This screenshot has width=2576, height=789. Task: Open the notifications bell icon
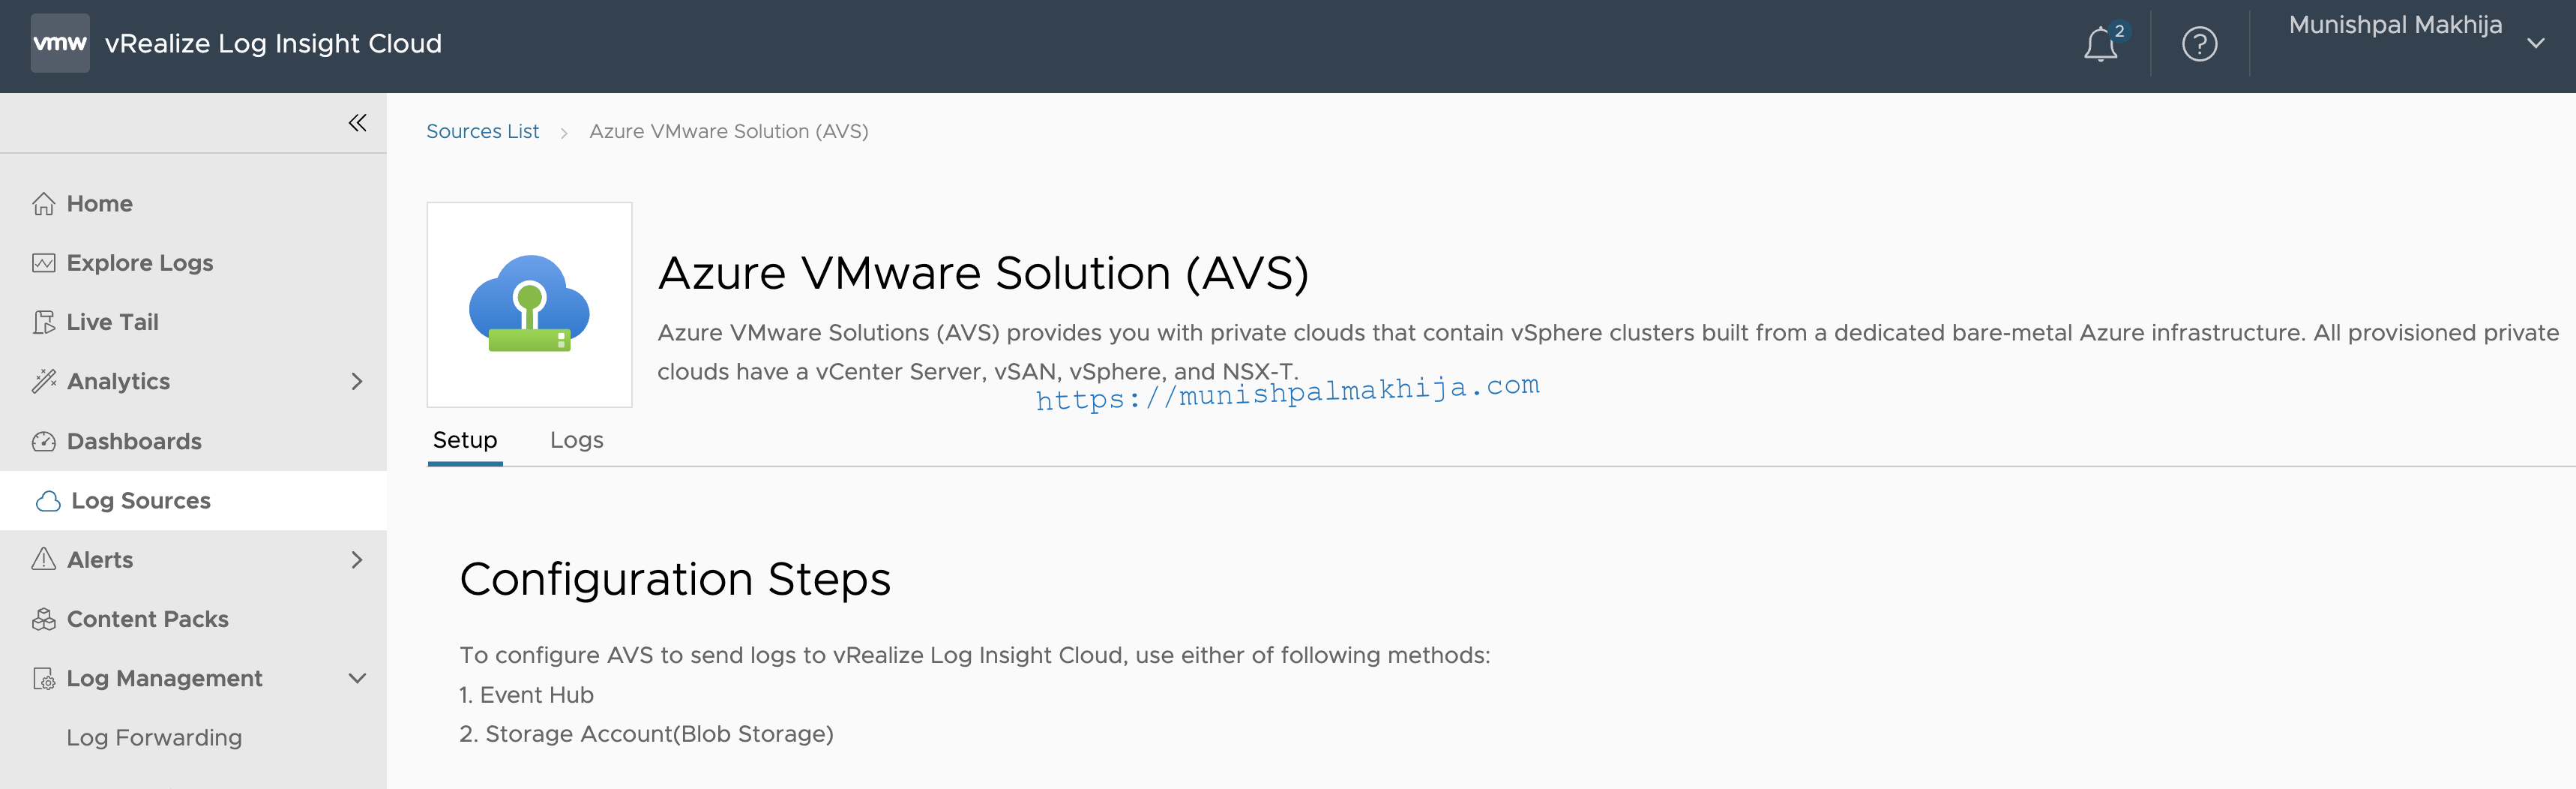click(2100, 45)
